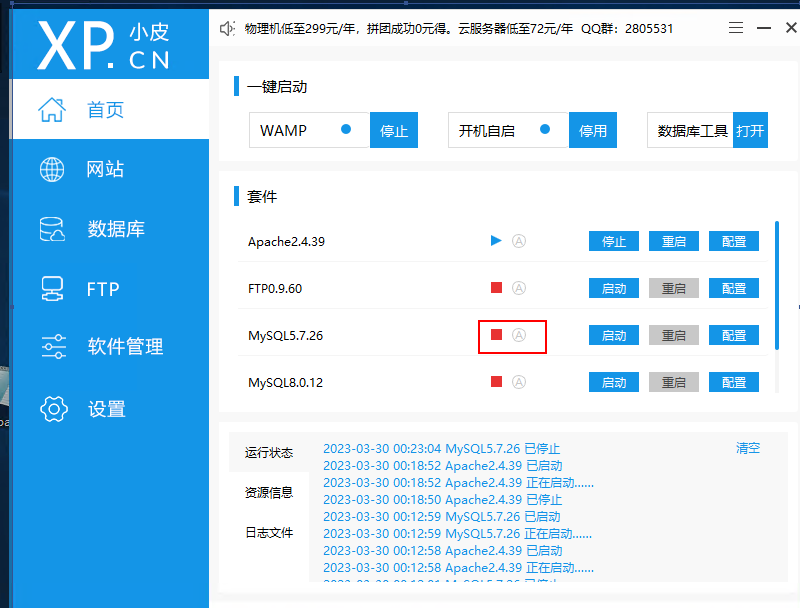Click log entry 00:18:50 Apache2.4.39 已停止
800x608 pixels.
click(443, 500)
